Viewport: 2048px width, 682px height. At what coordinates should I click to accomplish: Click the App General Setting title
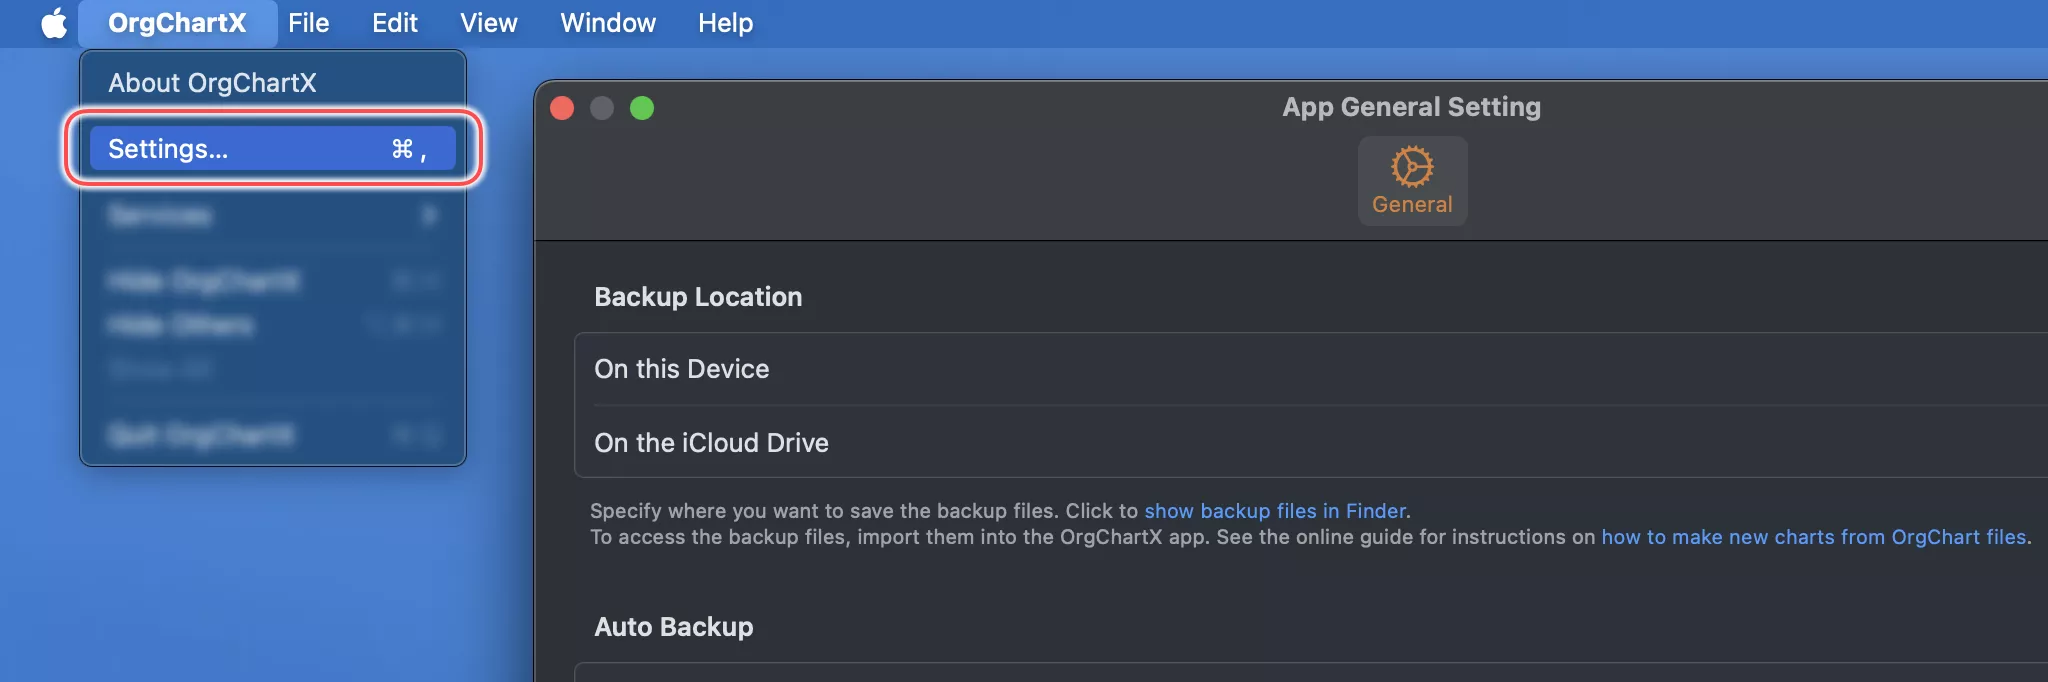1411,107
